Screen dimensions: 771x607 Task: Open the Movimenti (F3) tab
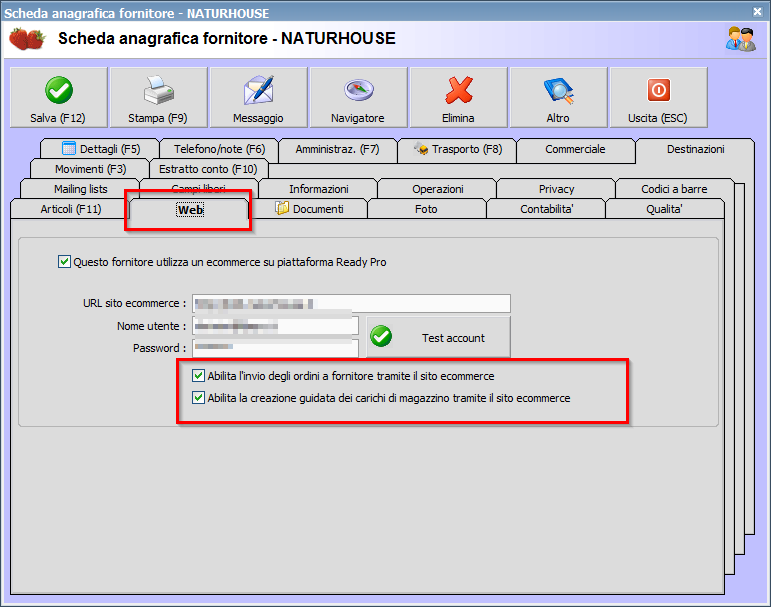tap(90, 169)
